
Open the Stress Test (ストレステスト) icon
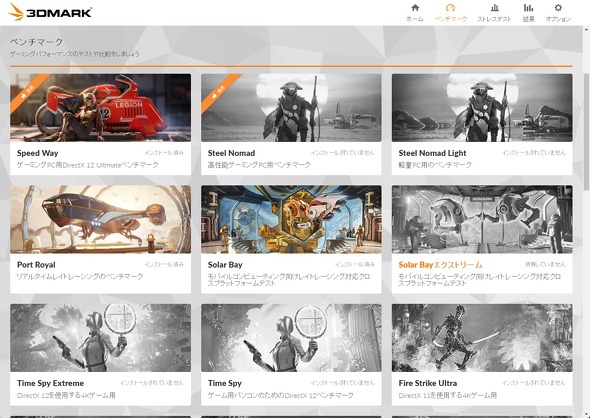494,8
